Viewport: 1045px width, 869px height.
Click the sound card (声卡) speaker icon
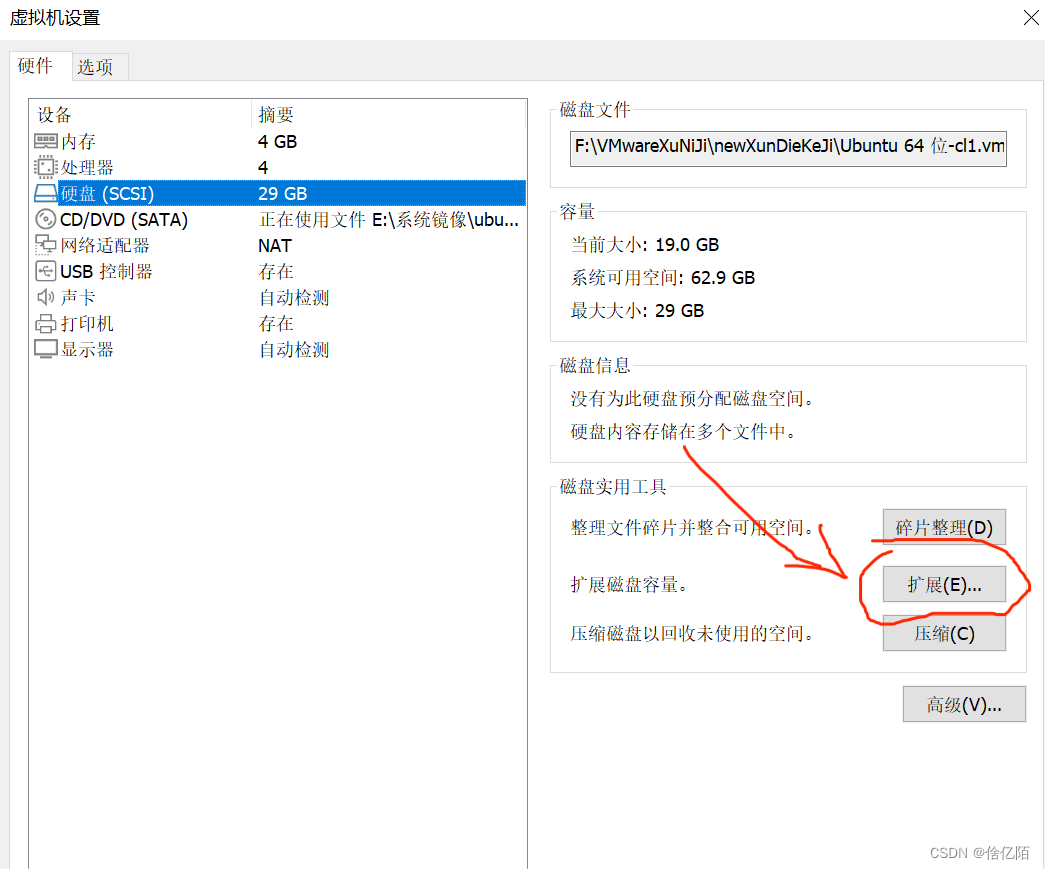coord(45,297)
